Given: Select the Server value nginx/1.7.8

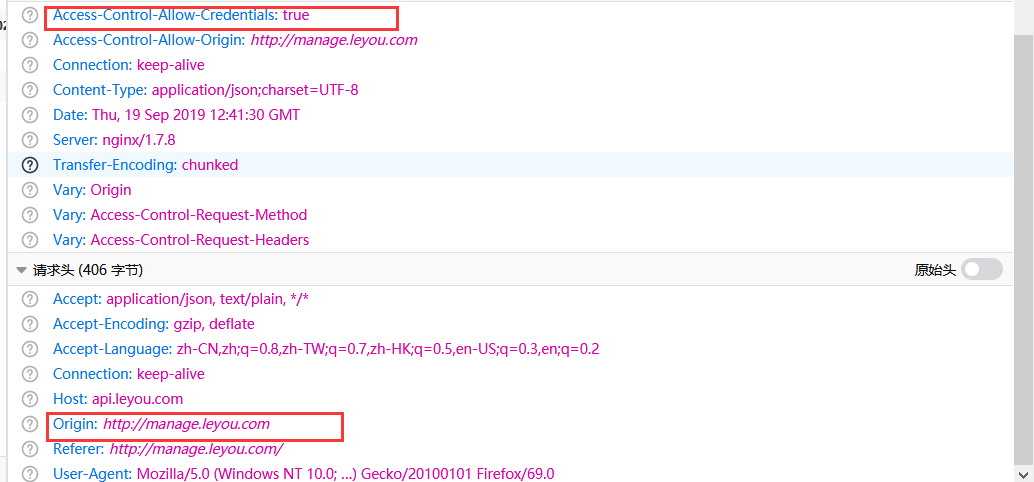Looking at the screenshot, I should click(x=139, y=140).
